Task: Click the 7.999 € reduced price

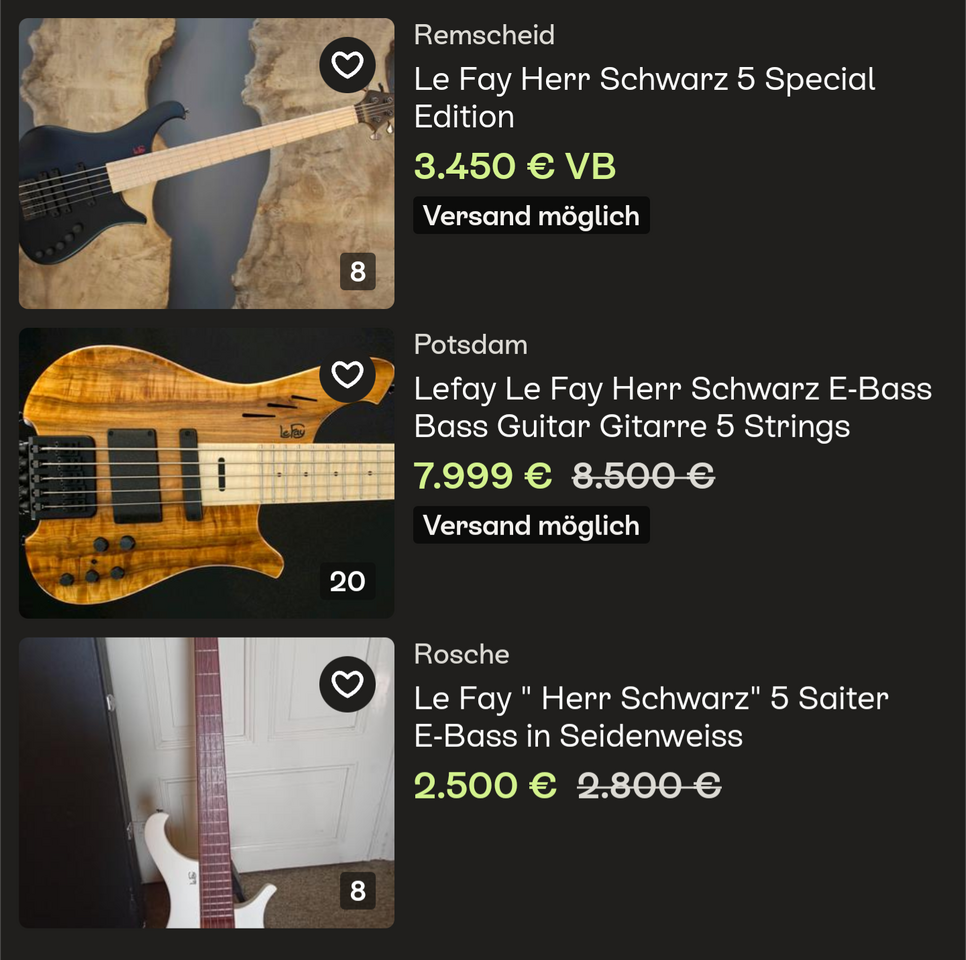Action: (x=483, y=477)
